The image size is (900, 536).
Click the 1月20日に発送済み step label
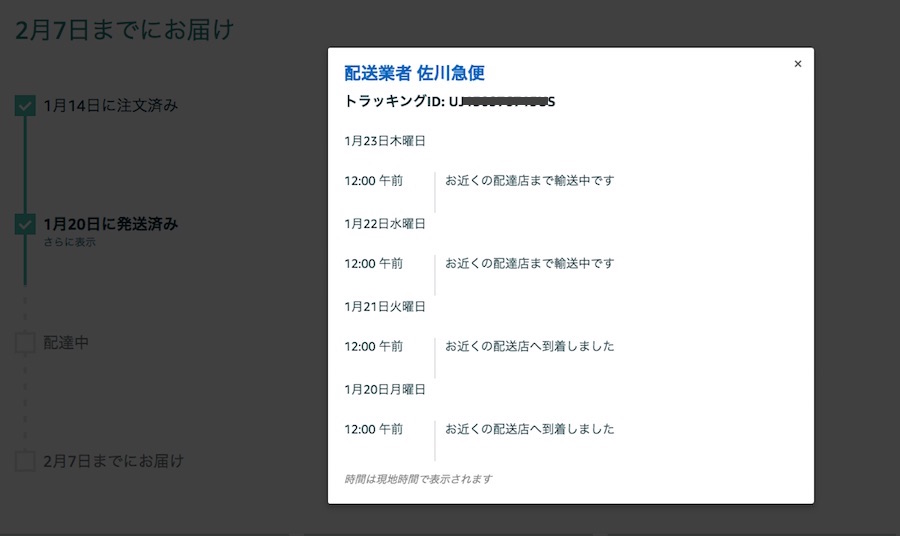click(x=111, y=224)
